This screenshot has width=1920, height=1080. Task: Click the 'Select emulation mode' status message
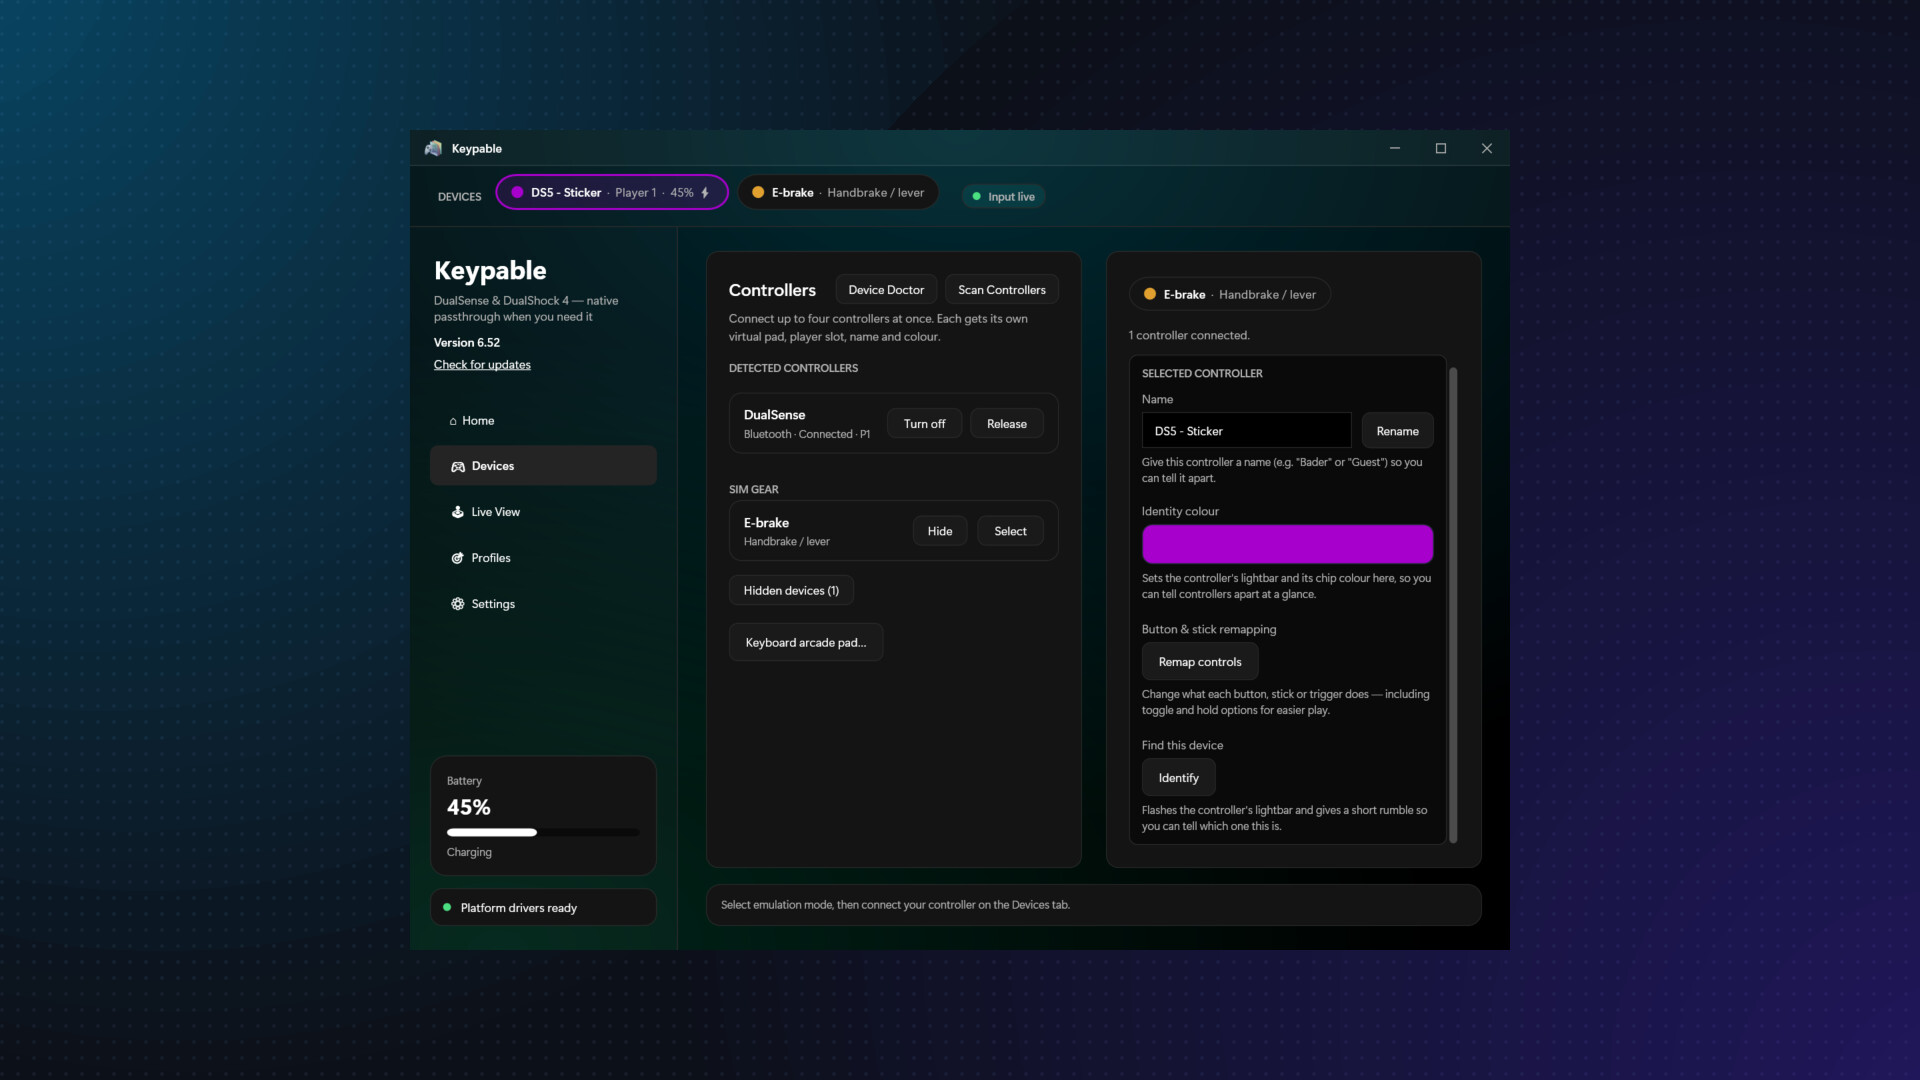click(x=895, y=905)
